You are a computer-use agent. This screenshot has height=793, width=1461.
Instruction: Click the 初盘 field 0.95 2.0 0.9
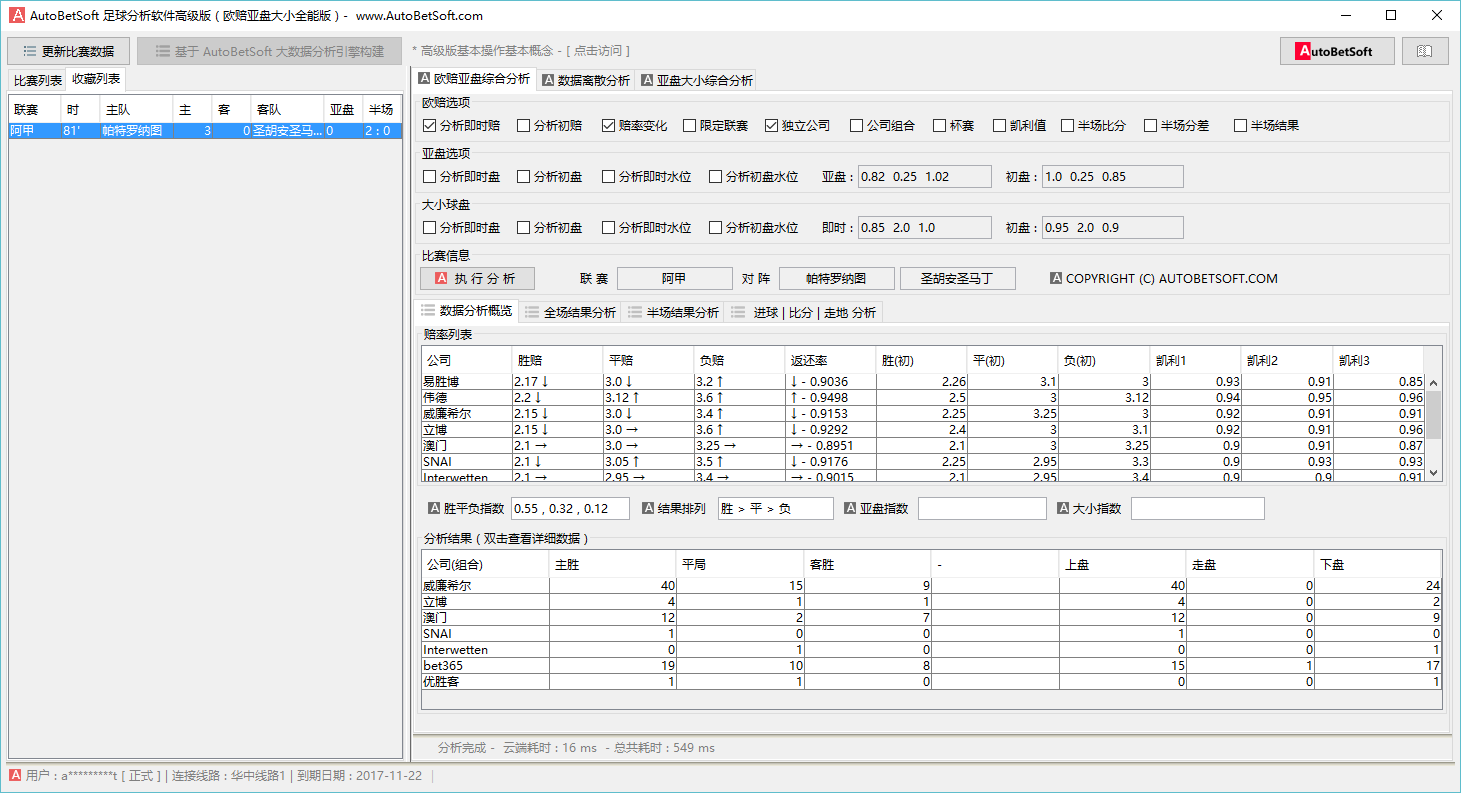pos(1112,228)
